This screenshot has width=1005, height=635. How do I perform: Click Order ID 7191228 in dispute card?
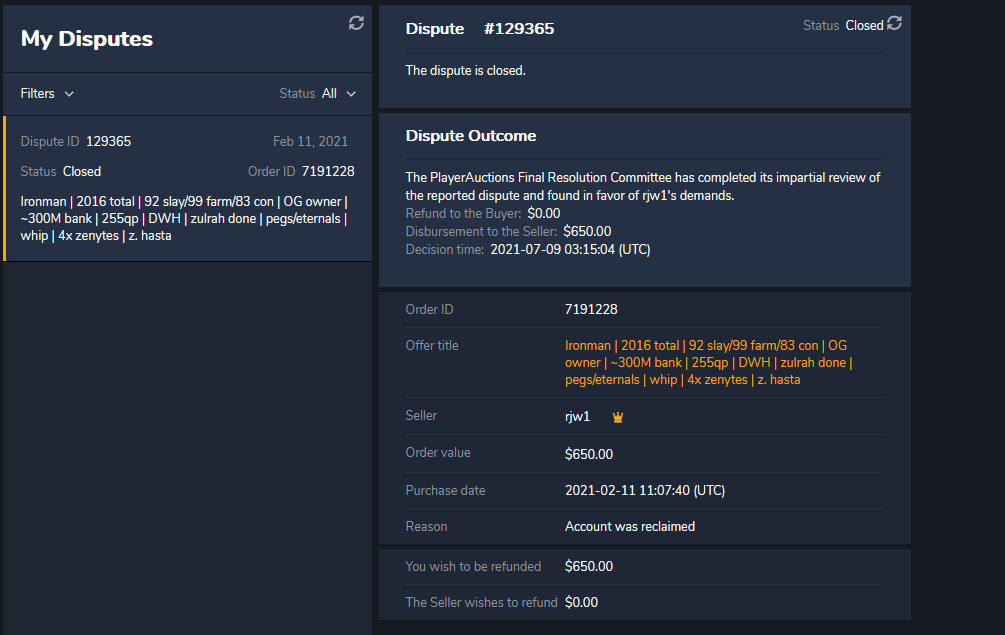[327, 172]
